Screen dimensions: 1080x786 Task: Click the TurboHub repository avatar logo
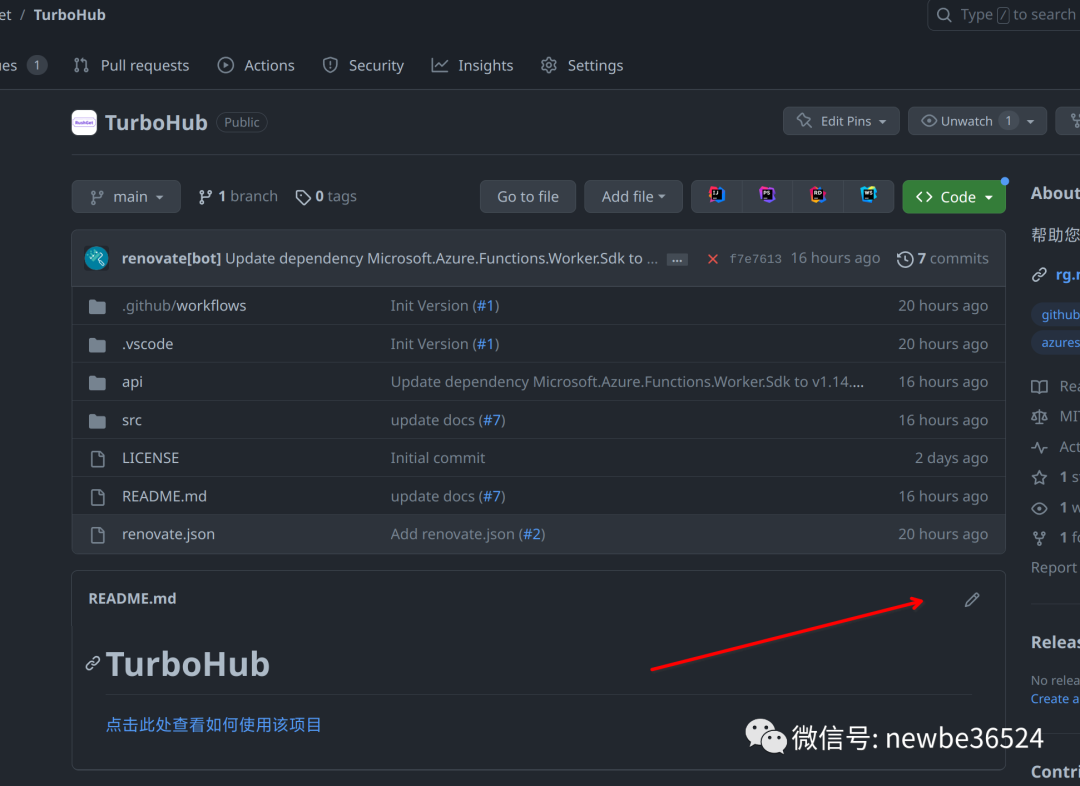(84, 123)
